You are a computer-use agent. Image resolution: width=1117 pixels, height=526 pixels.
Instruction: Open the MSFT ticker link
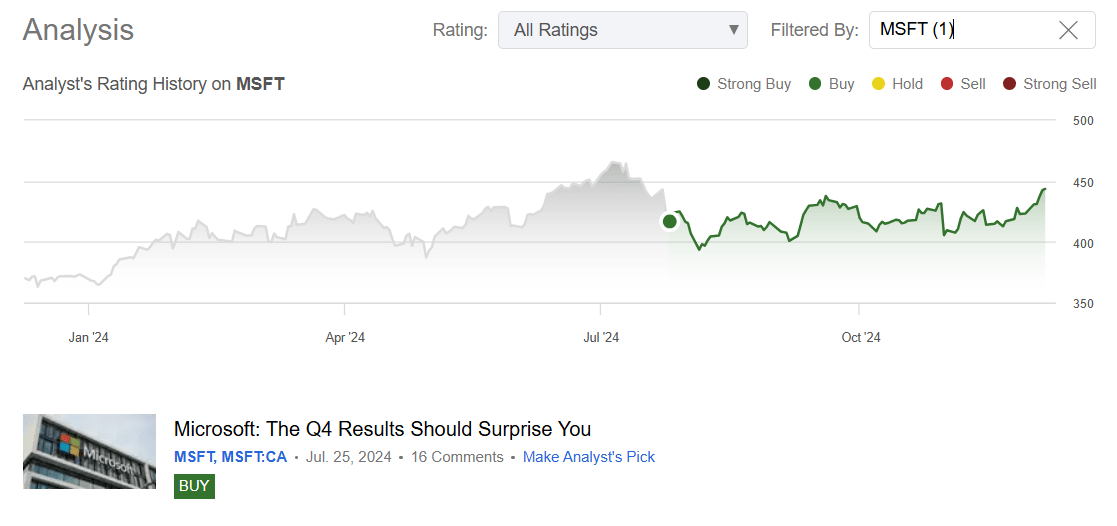click(x=193, y=457)
